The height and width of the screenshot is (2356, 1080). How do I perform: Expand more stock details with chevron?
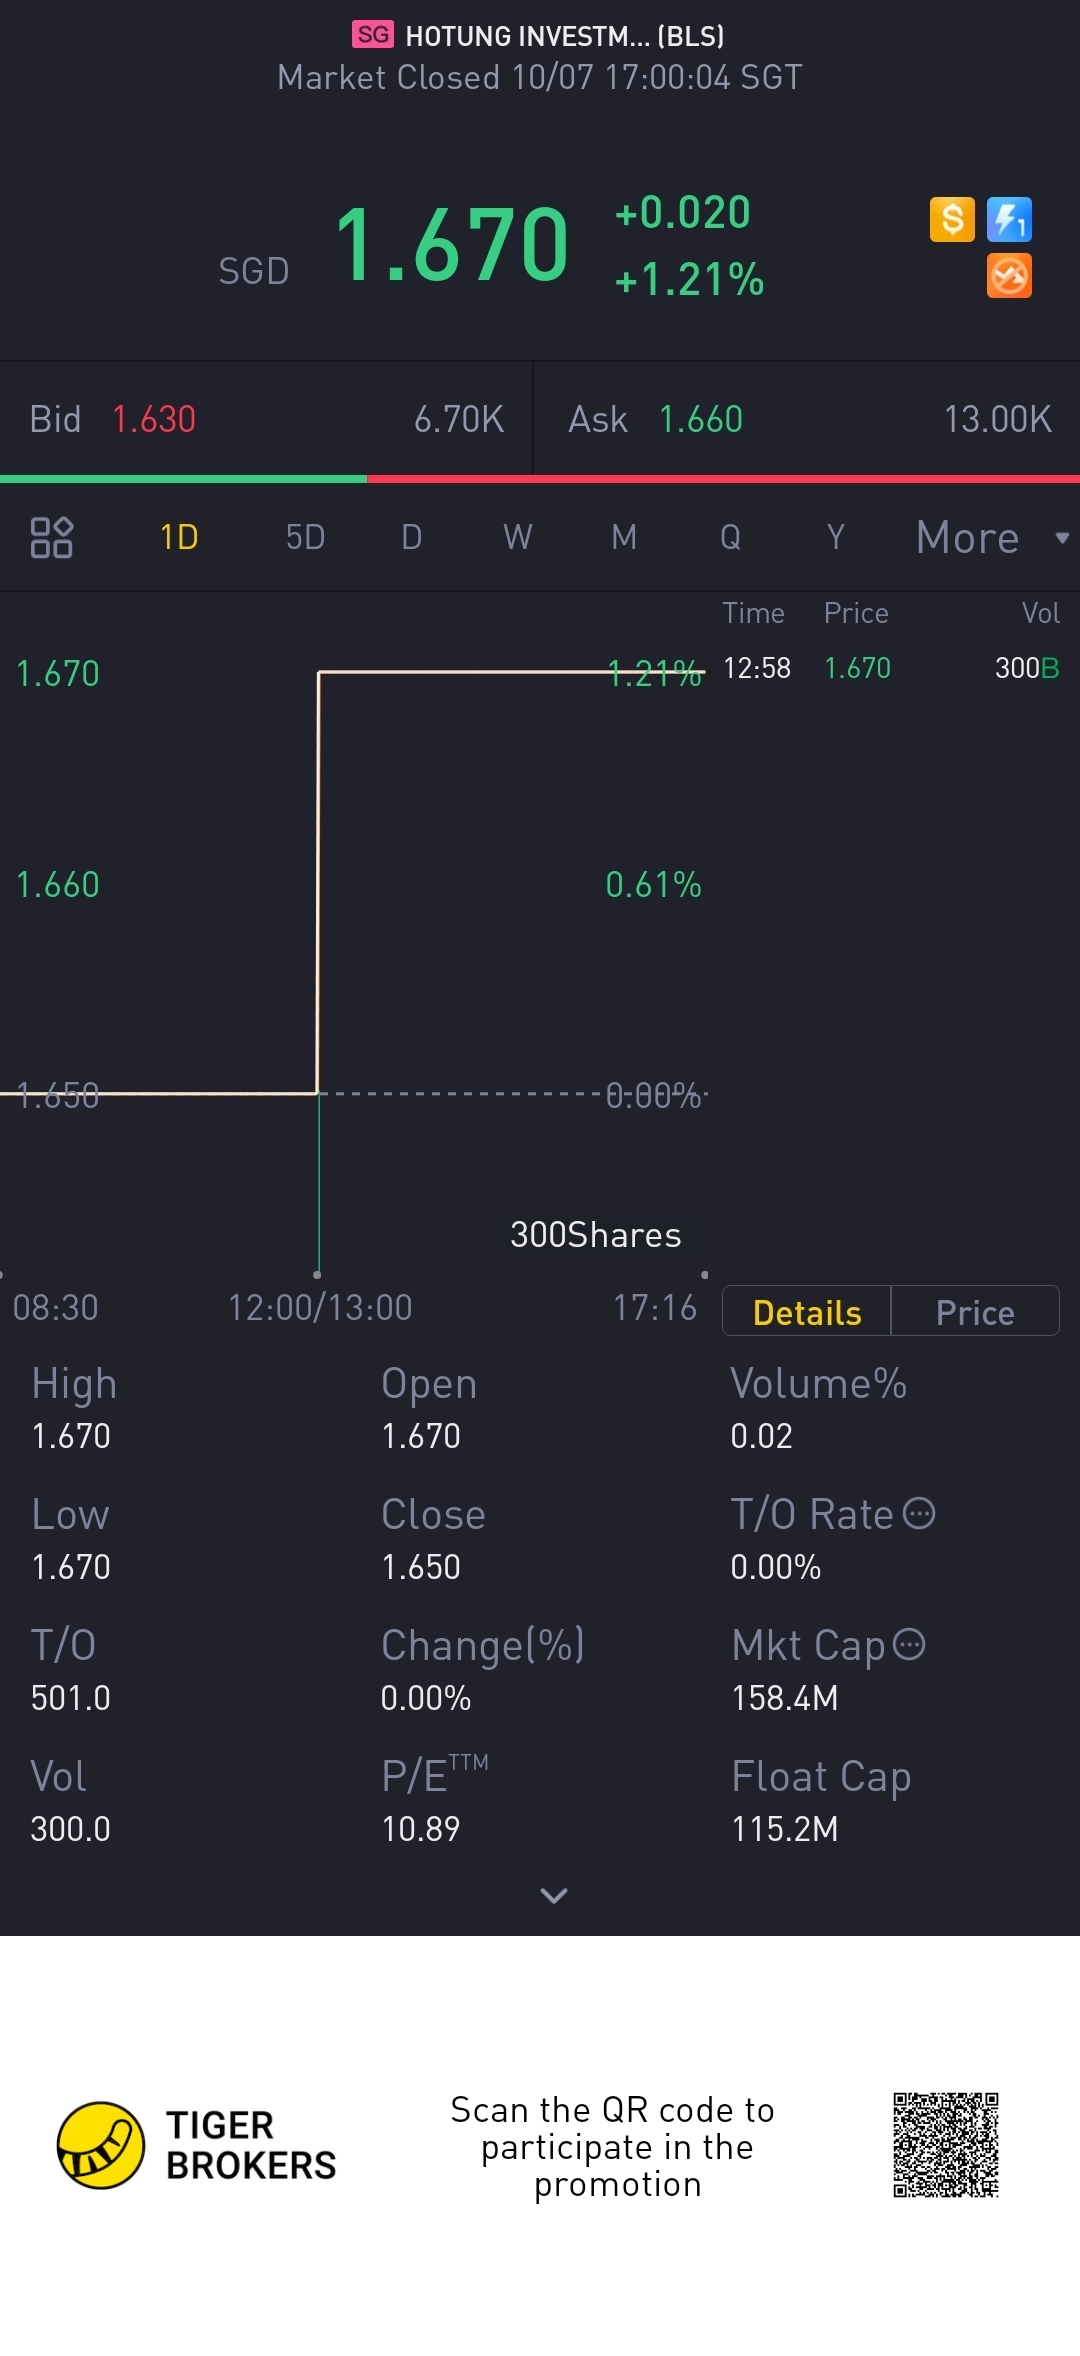pyautogui.click(x=553, y=1895)
